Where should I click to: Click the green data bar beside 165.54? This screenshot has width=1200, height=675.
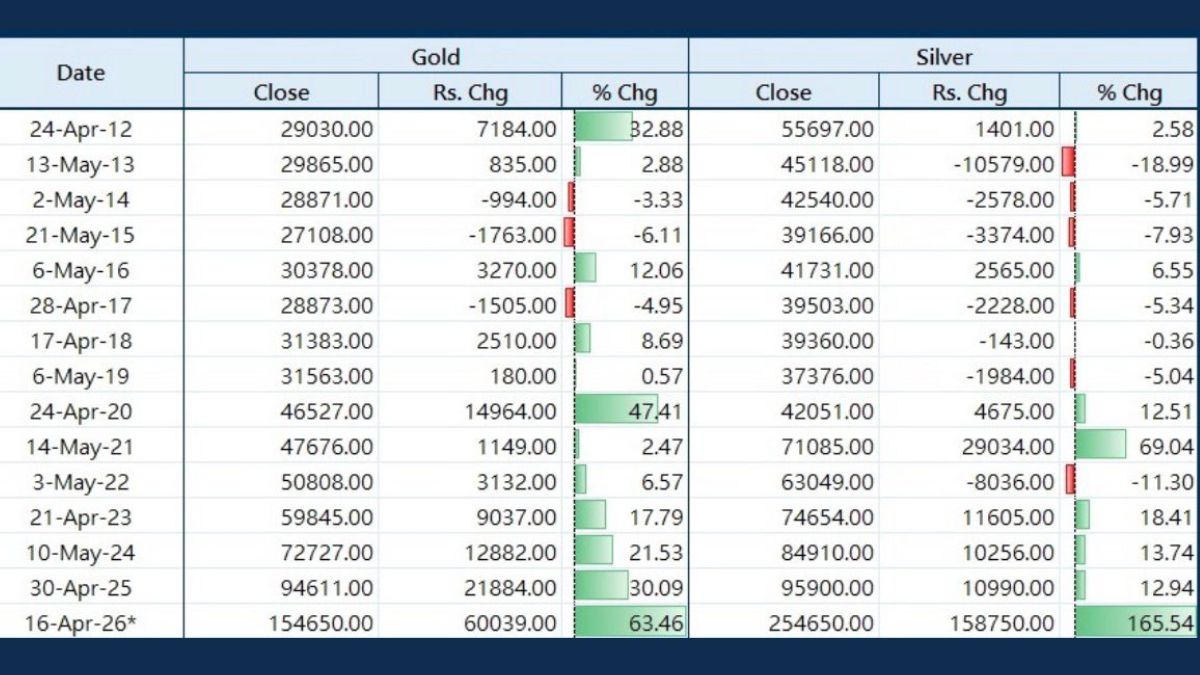pyautogui.click(x=1110, y=623)
